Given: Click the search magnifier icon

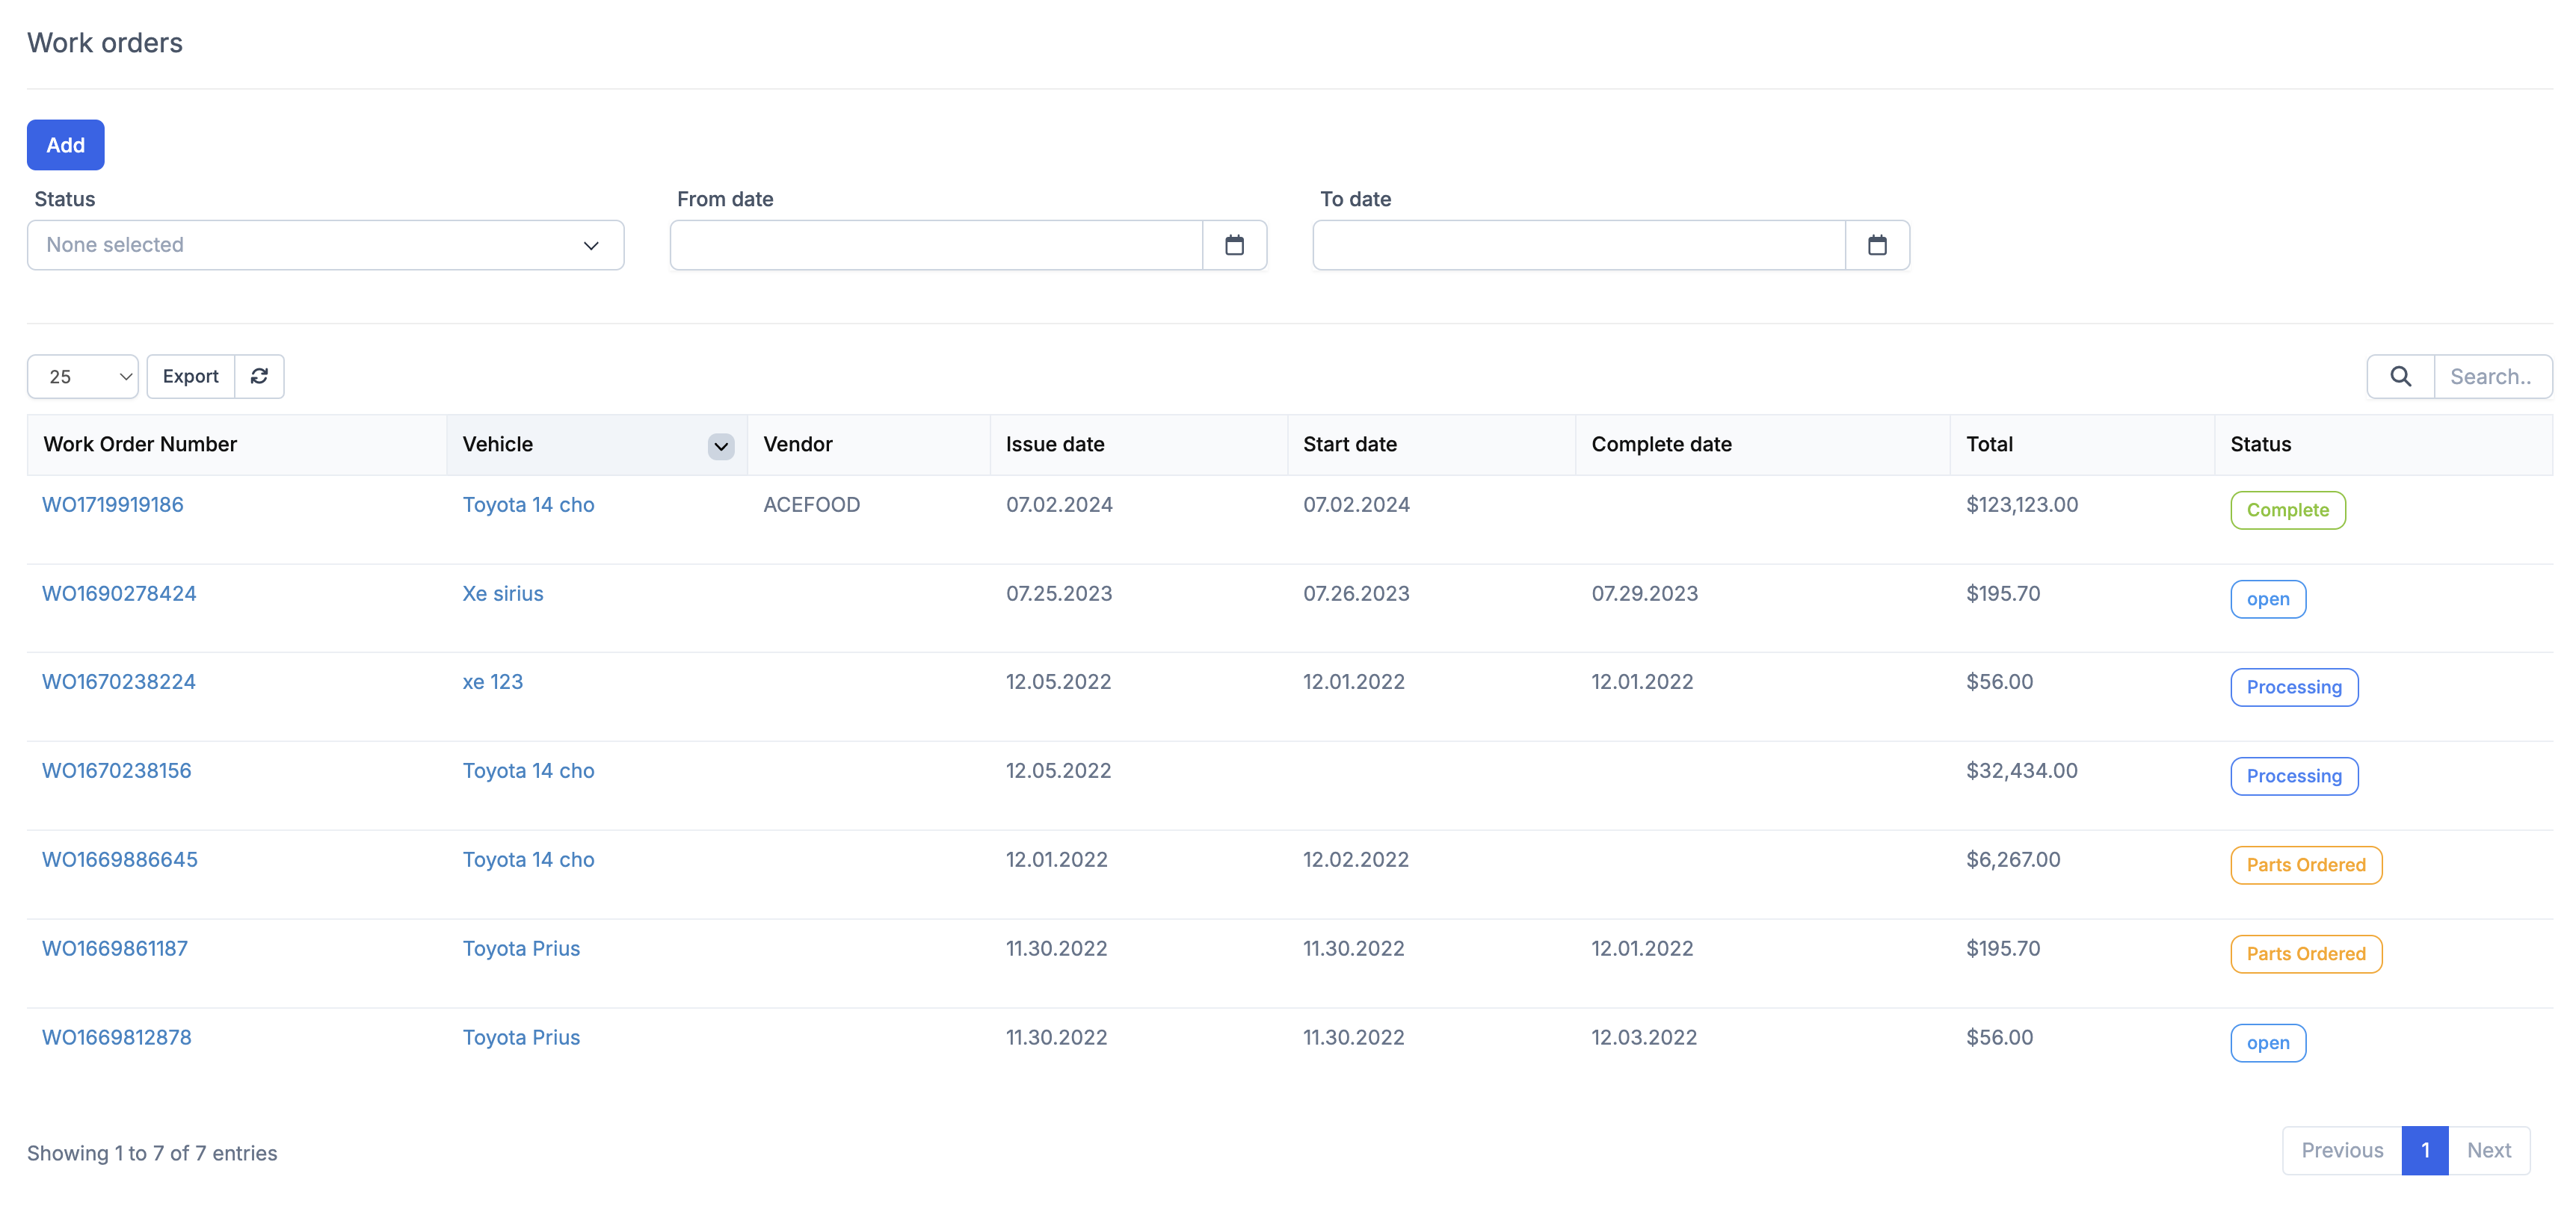Looking at the screenshot, I should click(2399, 376).
